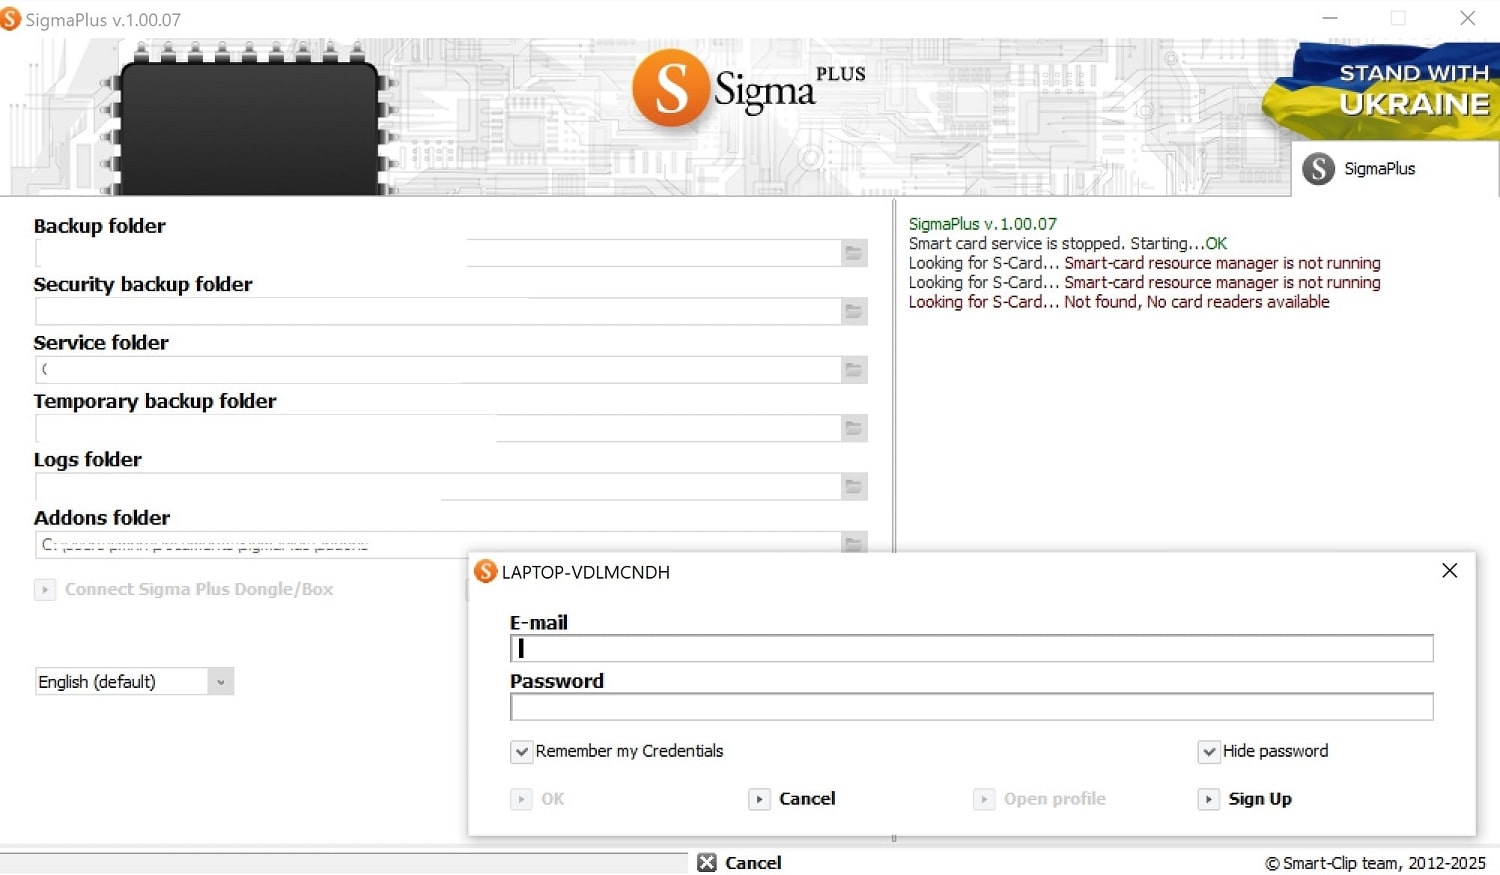The height and width of the screenshot is (875, 1500).
Task: Browse for the Addons folder
Action: tap(853, 544)
